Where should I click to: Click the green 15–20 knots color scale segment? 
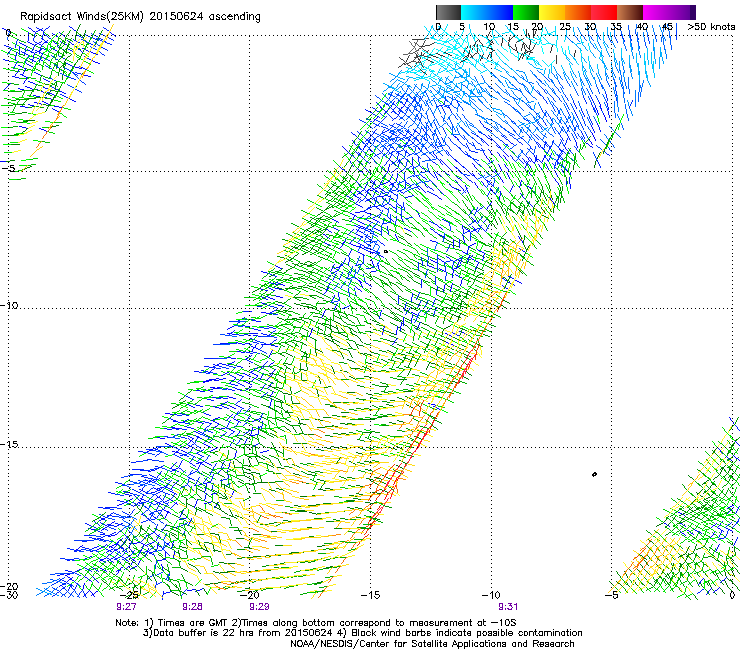click(526, 12)
